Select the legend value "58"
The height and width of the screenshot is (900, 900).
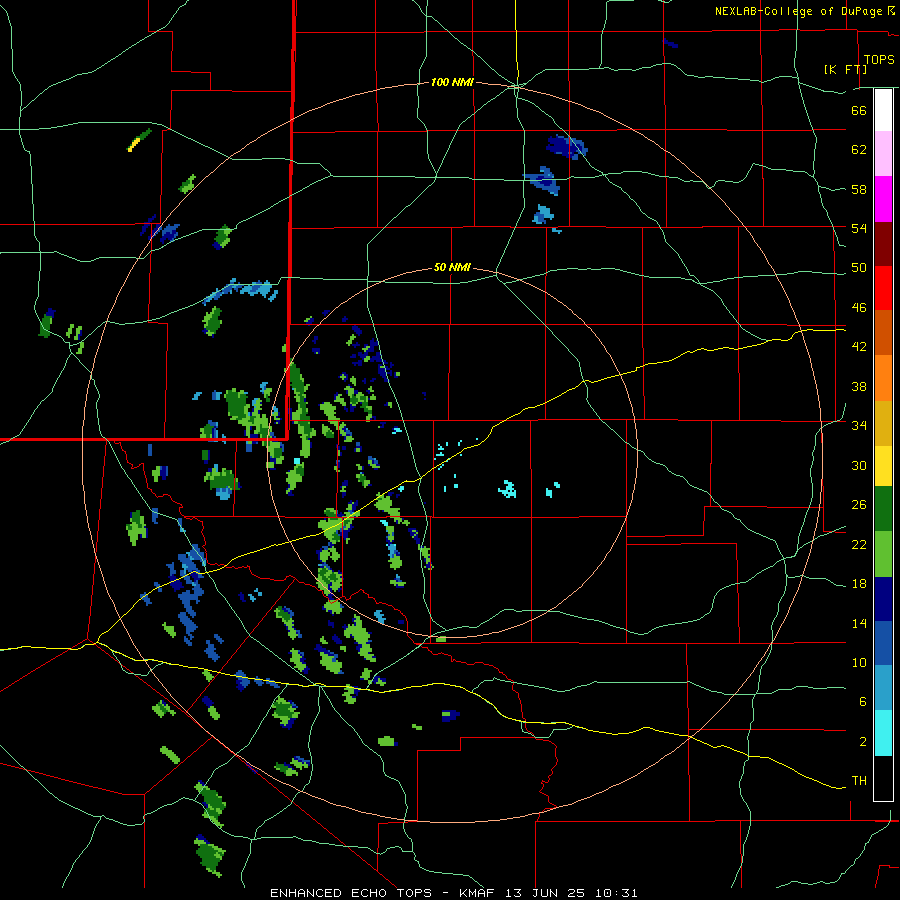pos(859,189)
